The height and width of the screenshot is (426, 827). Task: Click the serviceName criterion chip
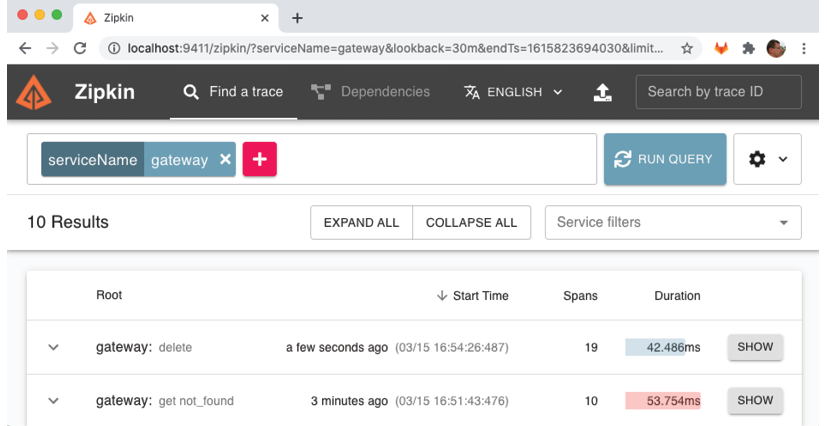tap(93, 160)
